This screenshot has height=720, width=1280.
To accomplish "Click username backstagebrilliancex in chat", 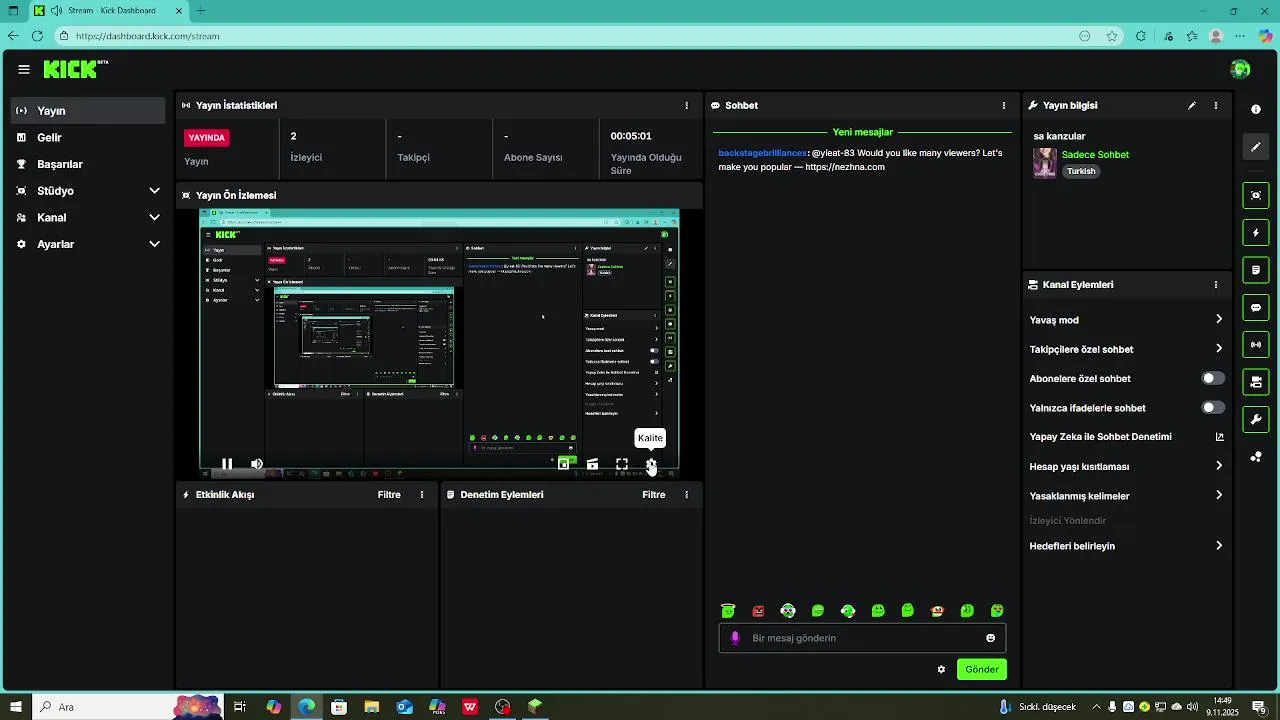I will tap(763, 153).
